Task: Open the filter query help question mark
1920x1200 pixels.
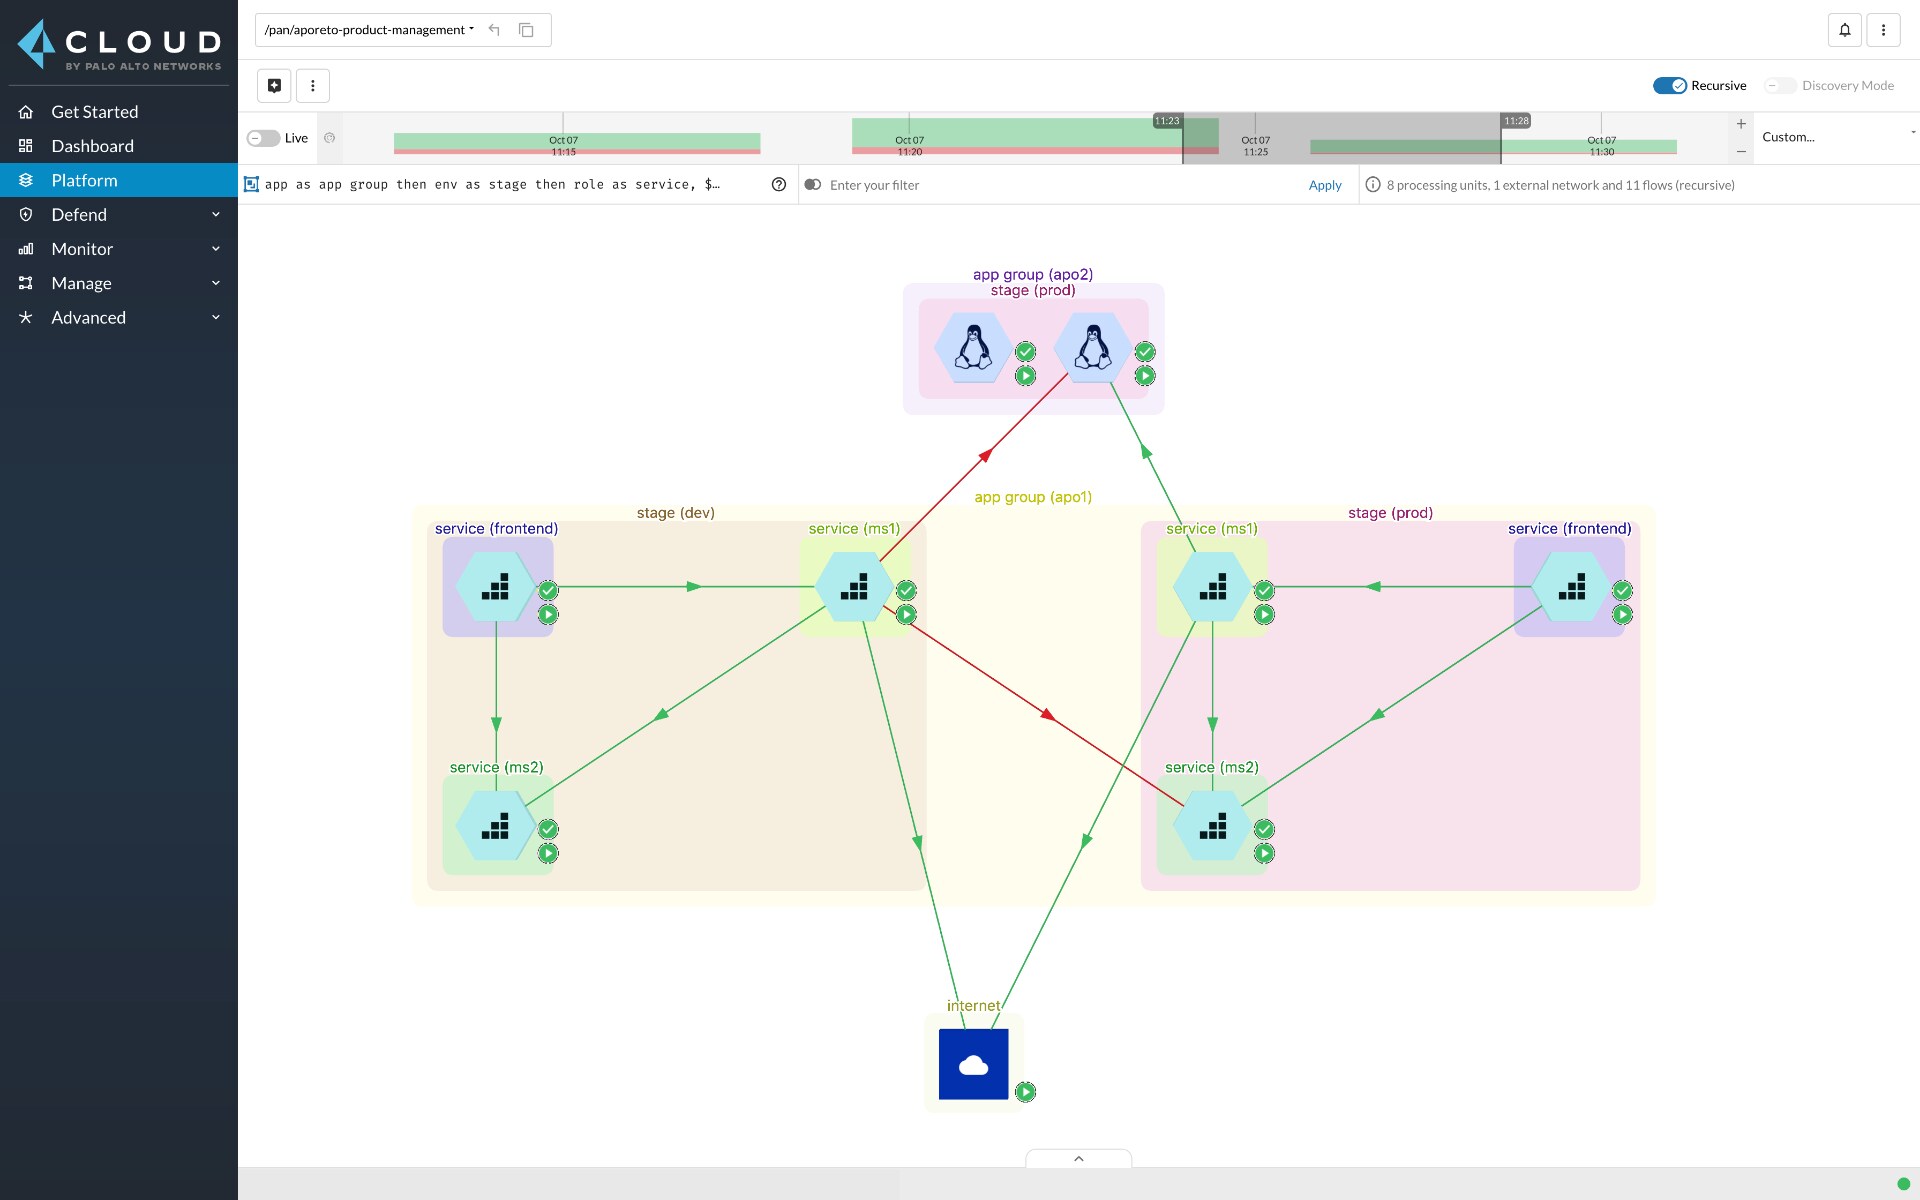Action: pos(779,184)
